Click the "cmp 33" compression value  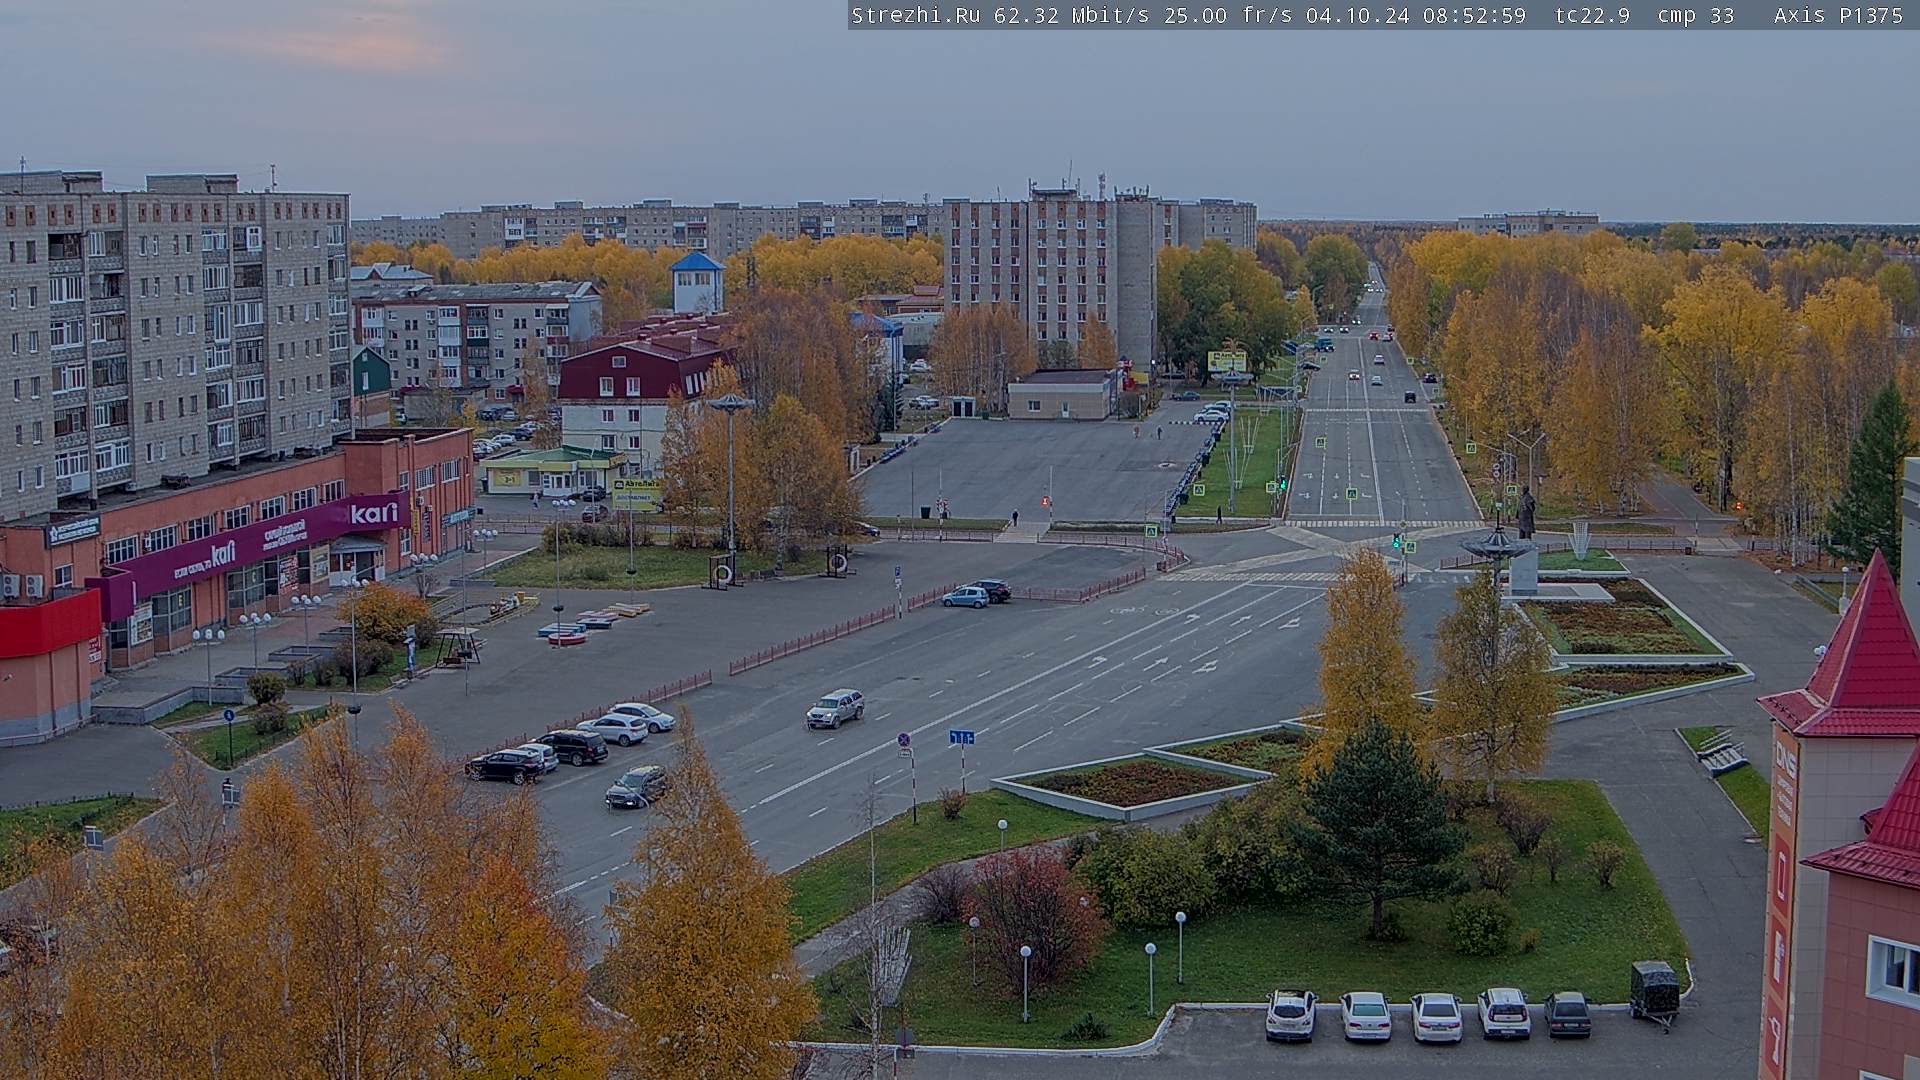(x=1696, y=15)
